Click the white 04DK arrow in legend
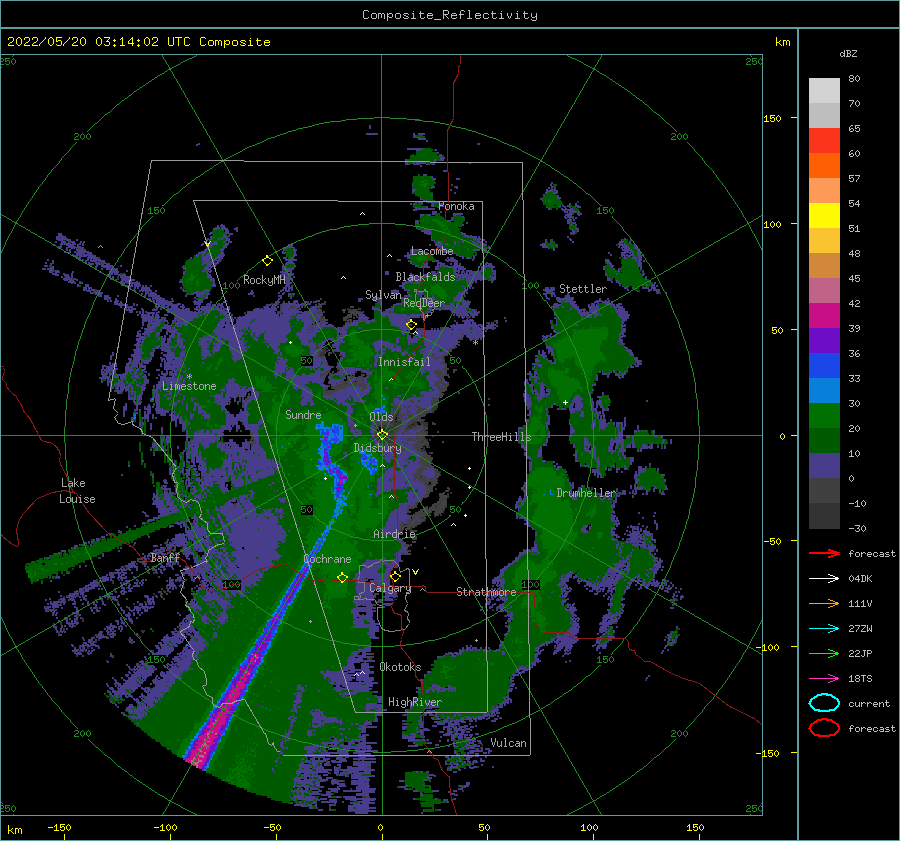The height and width of the screenshot is (841, 900). (x=824, y=578)
